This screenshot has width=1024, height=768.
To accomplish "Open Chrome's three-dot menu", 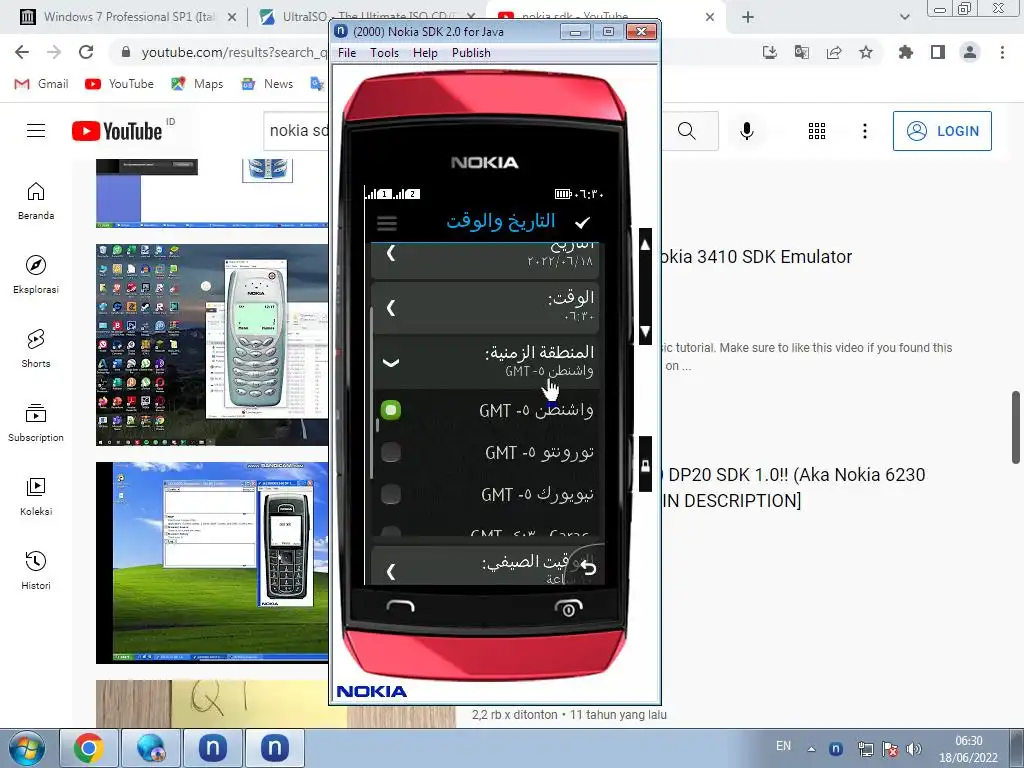I will pyautogui.click(x=1002, y=52).
